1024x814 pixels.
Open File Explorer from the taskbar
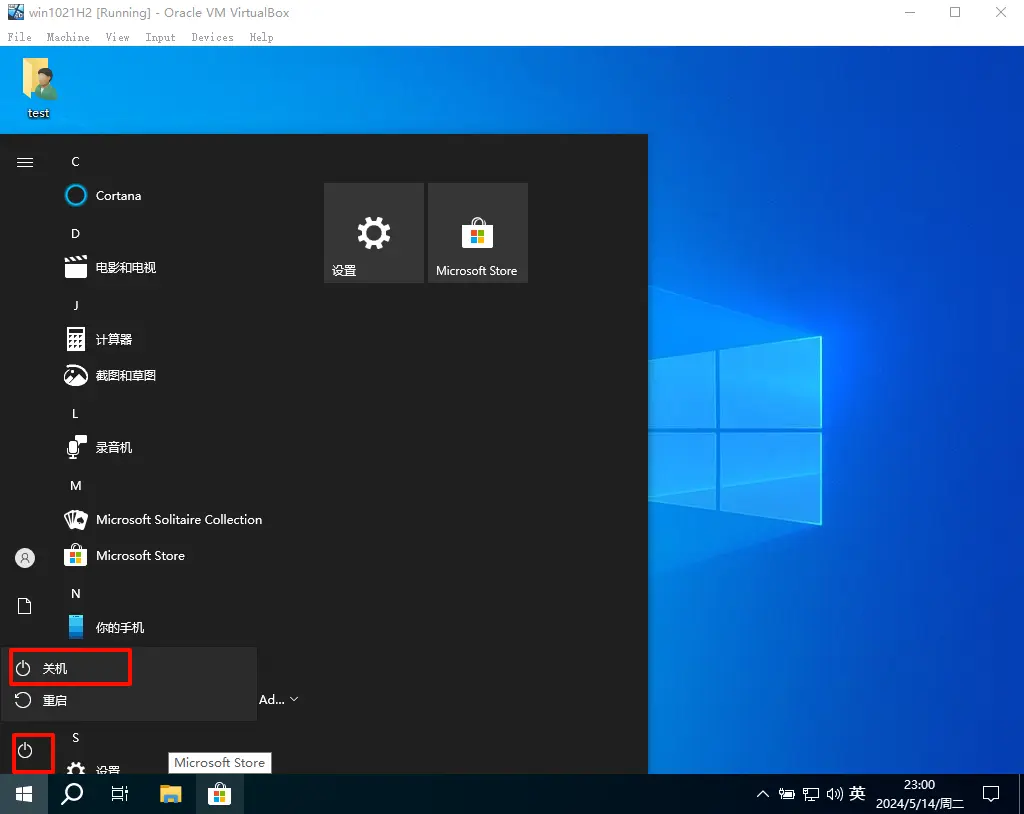tap(170, 794)
